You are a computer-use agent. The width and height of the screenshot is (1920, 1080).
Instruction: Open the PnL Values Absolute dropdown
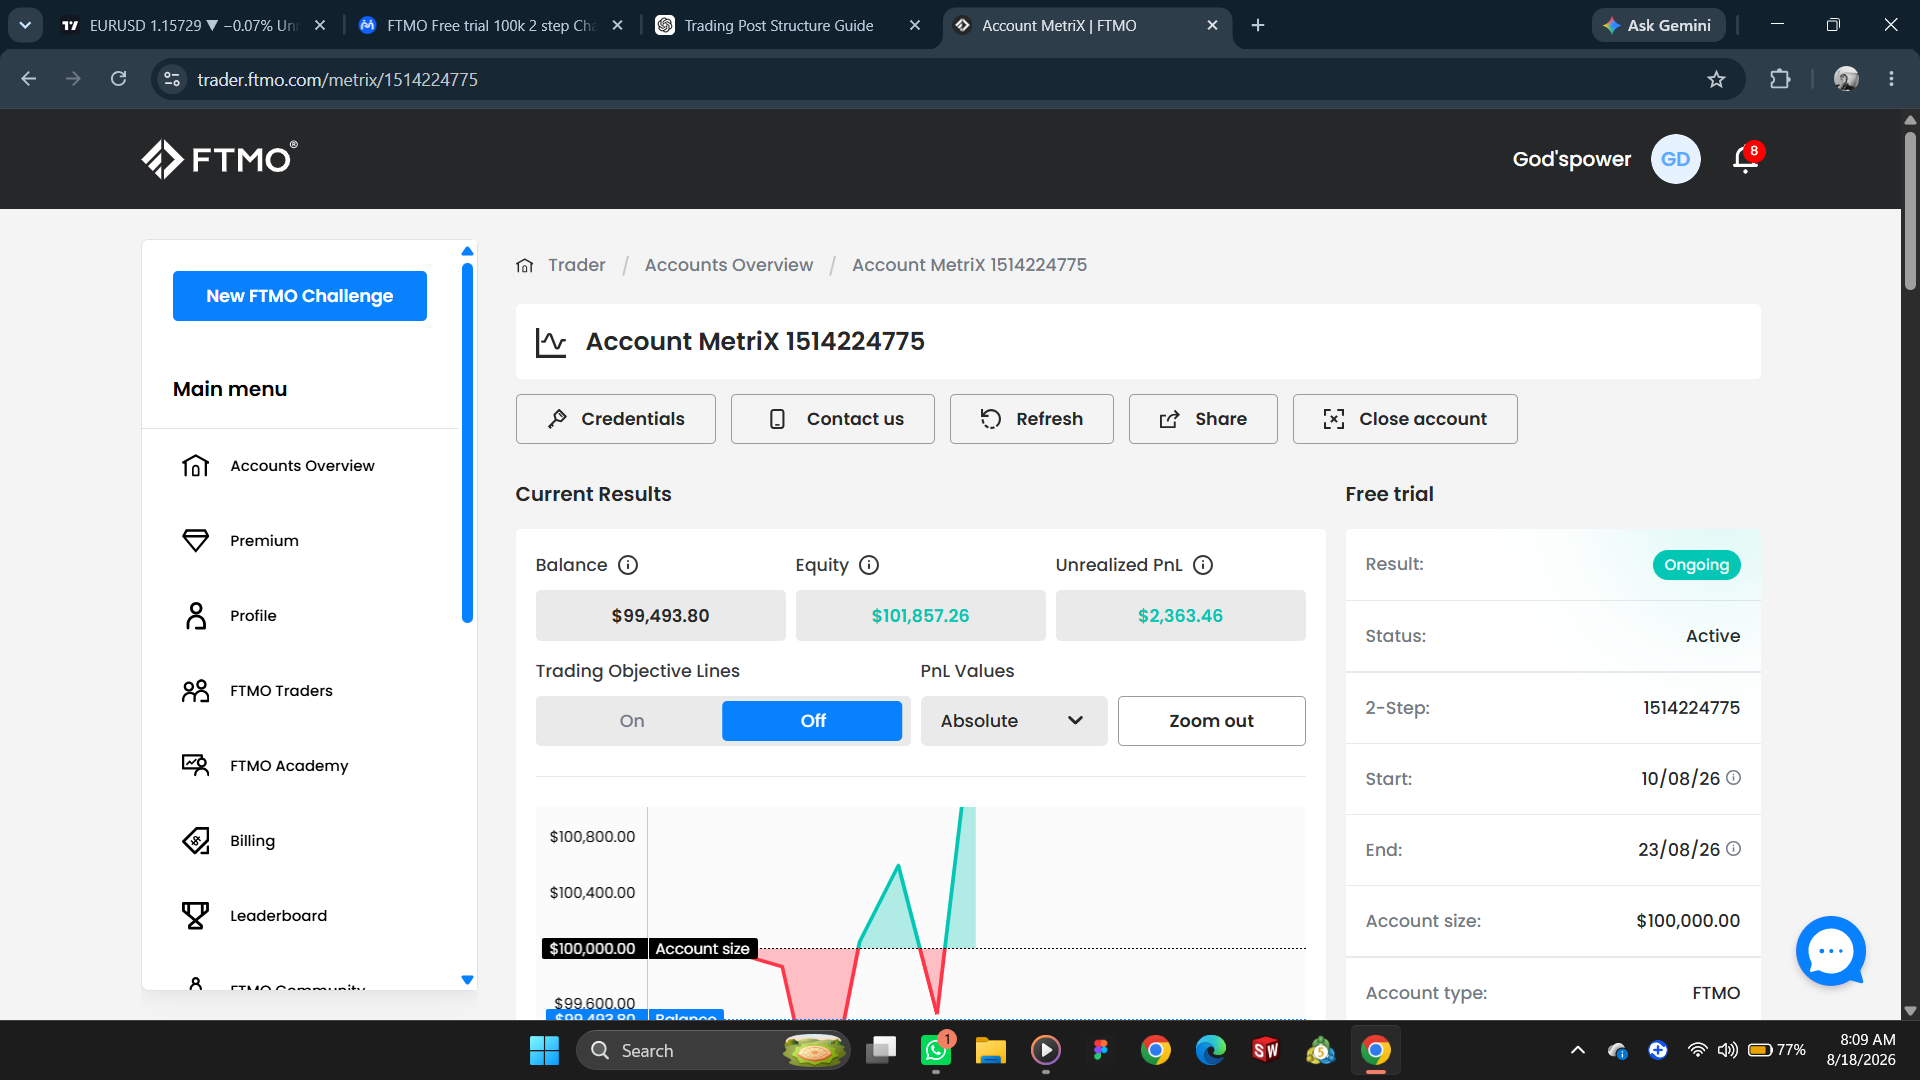1013,721
